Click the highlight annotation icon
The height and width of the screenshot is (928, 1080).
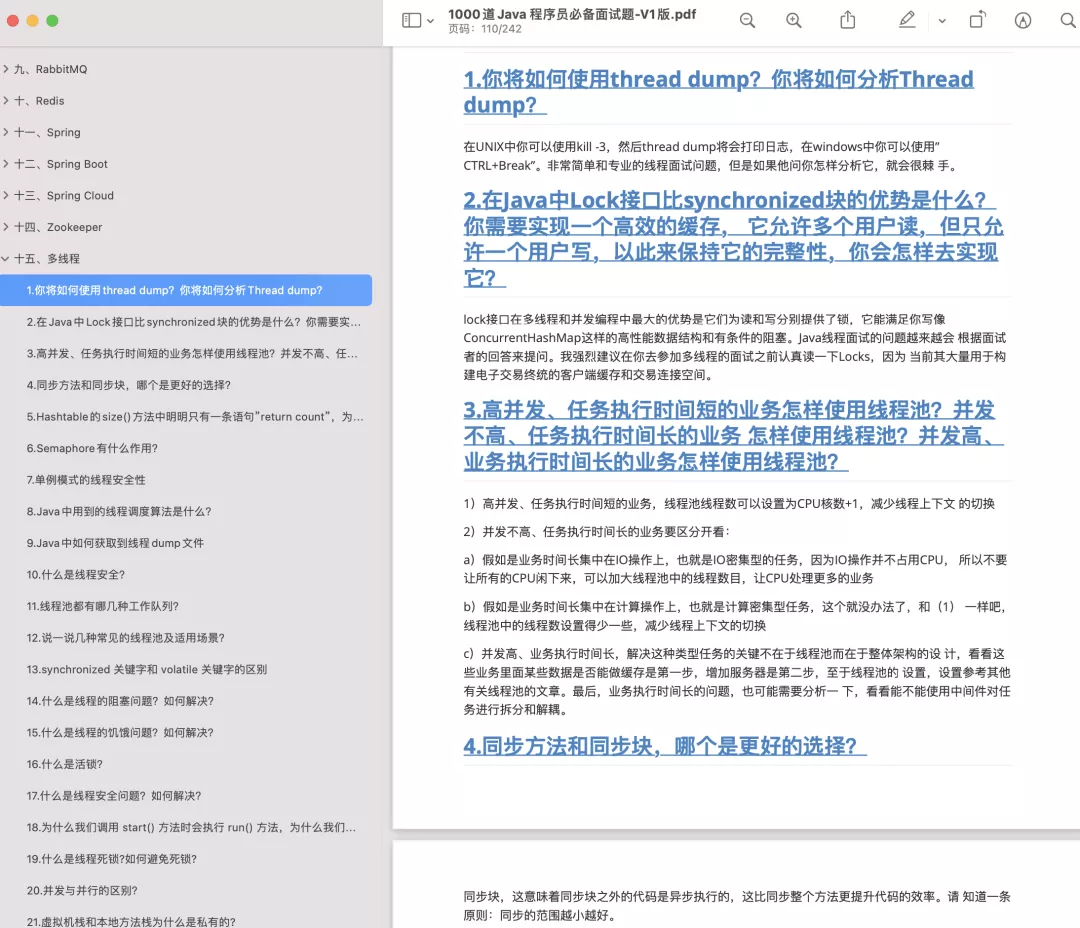tap(1022, 20)
